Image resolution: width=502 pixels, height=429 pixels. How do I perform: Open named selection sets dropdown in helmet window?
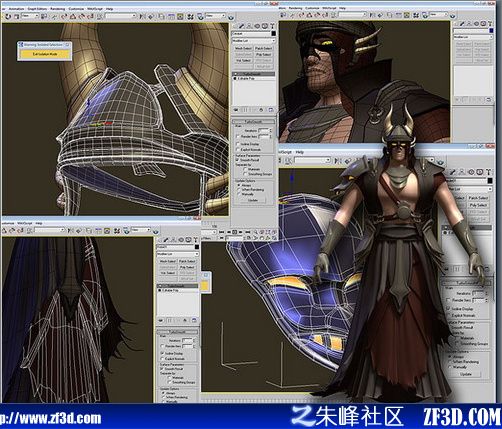pyautogui.click(x=121, y=16)
